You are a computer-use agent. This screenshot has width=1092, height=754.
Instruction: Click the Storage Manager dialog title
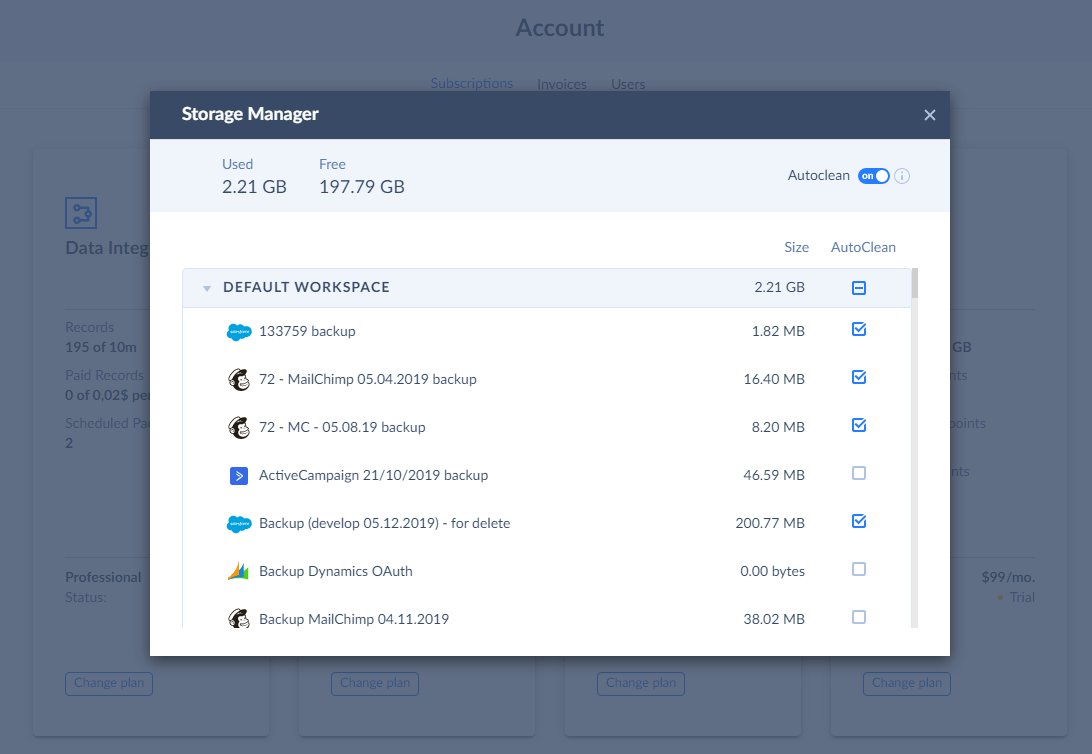click(250, 114)
